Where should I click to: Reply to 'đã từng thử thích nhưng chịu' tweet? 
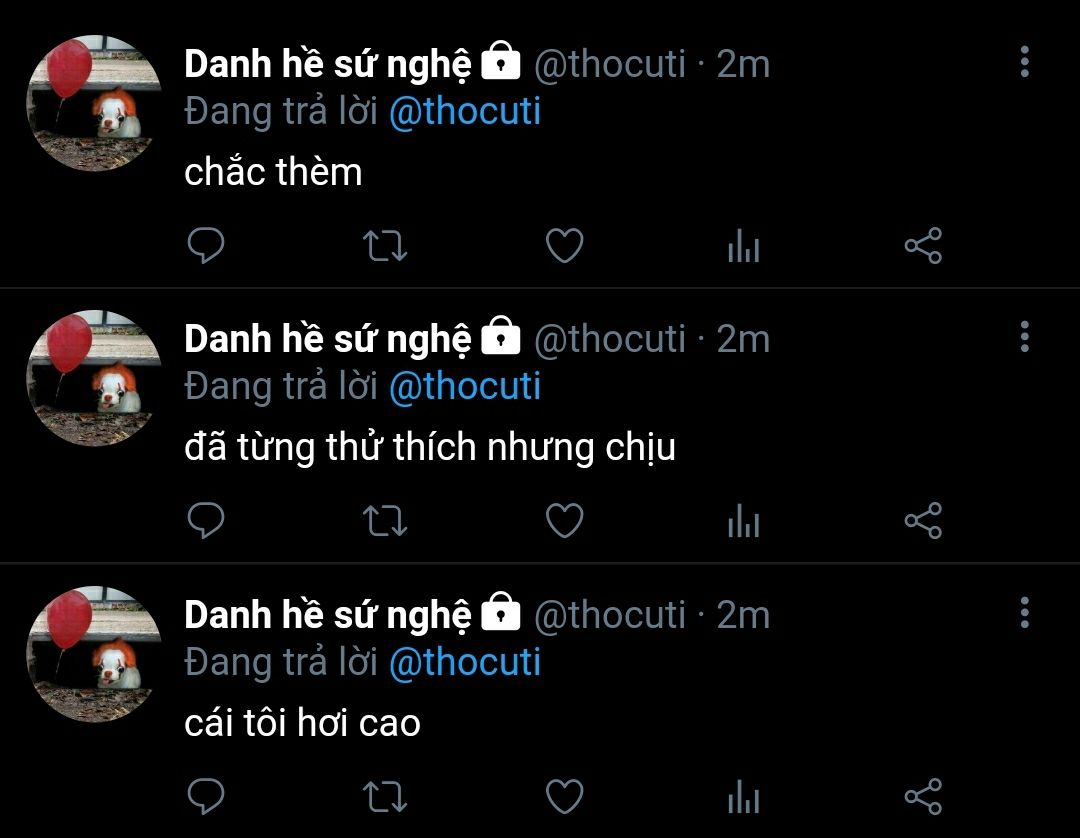click(206, 520)
